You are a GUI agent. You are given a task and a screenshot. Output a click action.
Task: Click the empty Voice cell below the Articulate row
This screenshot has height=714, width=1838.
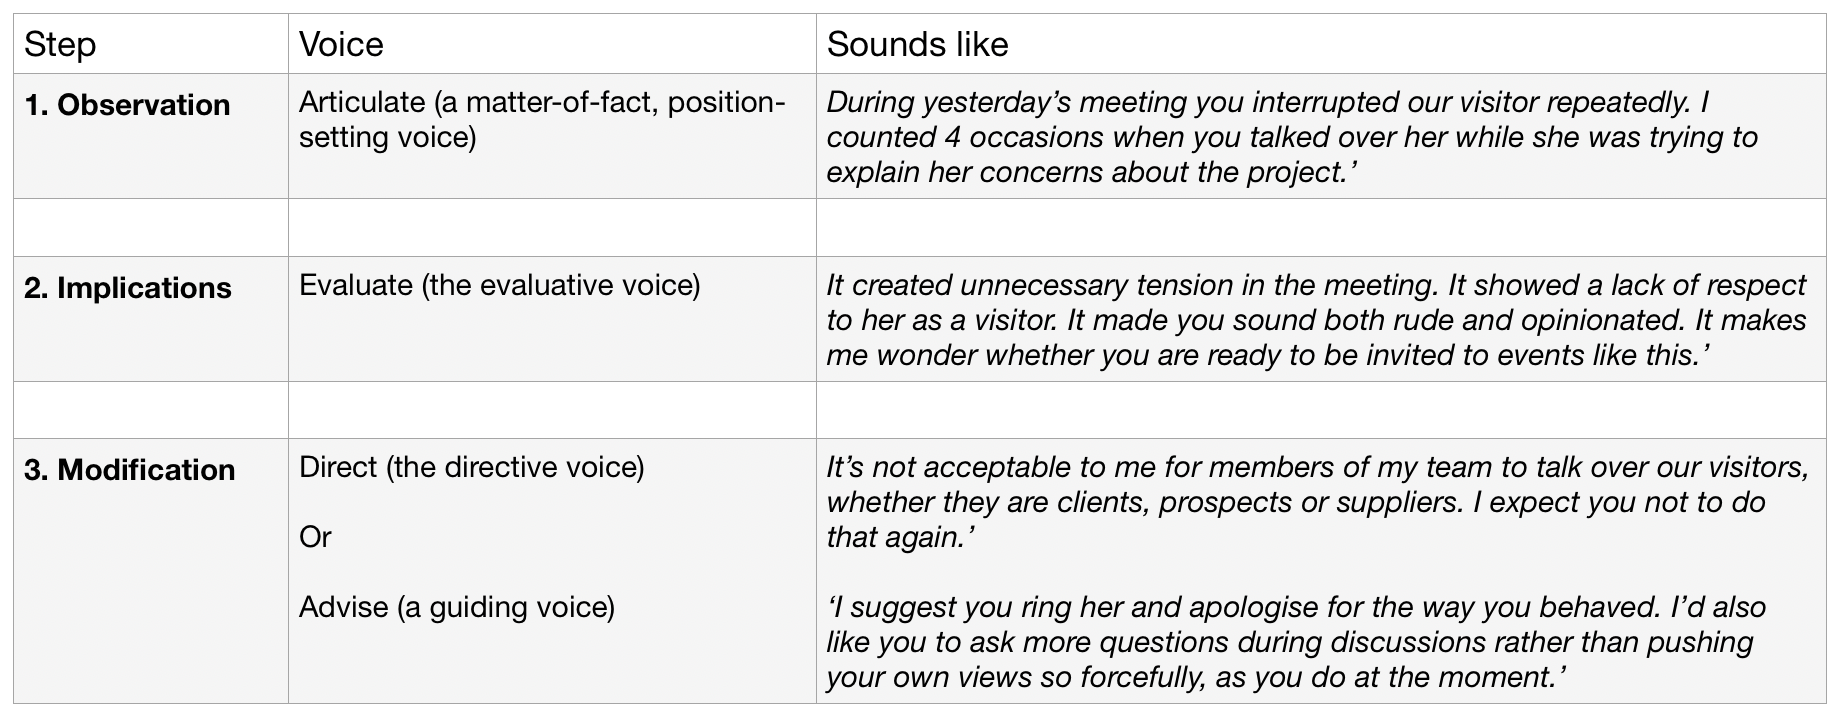552,227
